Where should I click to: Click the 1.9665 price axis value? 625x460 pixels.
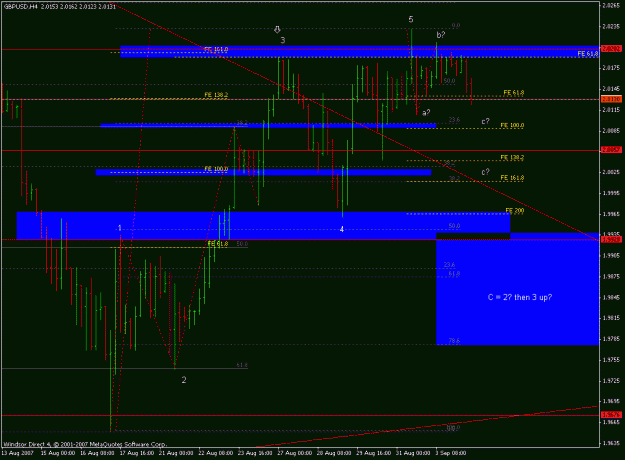click(611, 422)
